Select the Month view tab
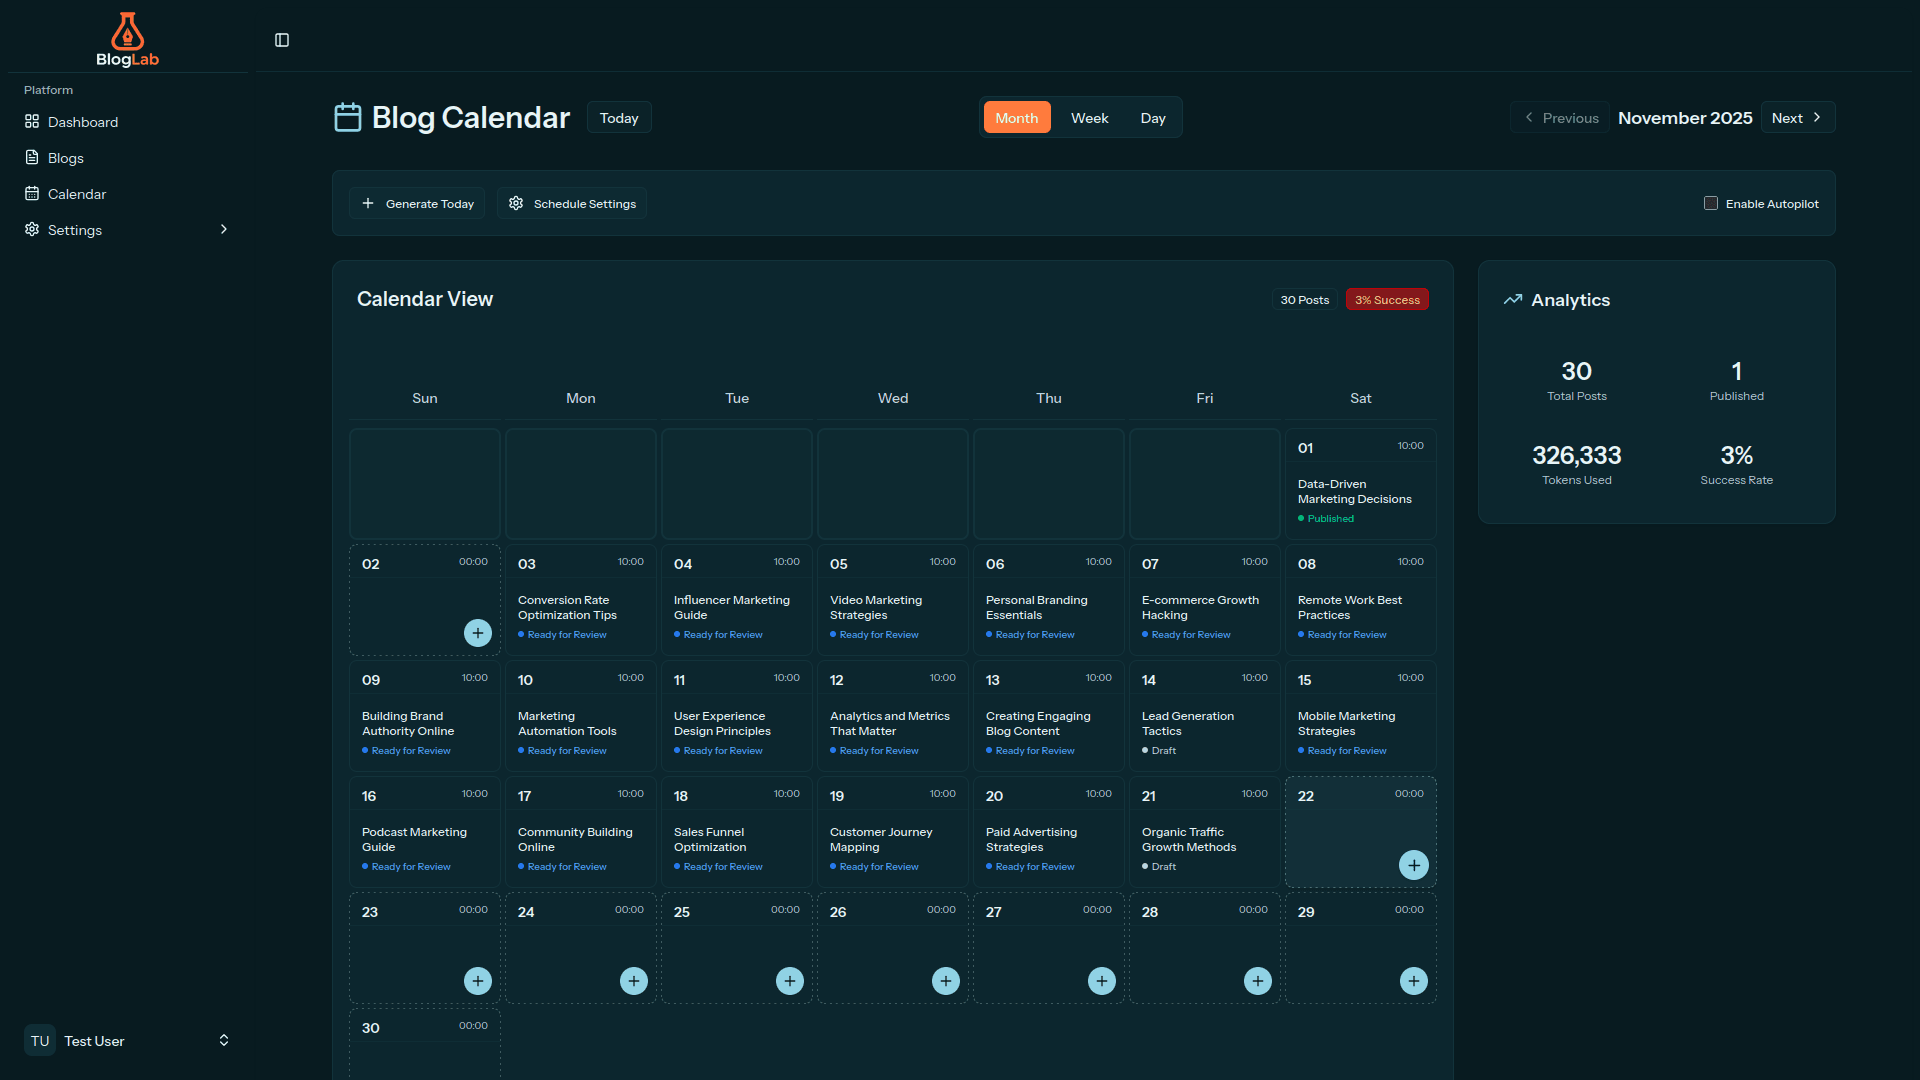Image resolution: width=1920 pixels, height=1080 pixels. 1016,118
